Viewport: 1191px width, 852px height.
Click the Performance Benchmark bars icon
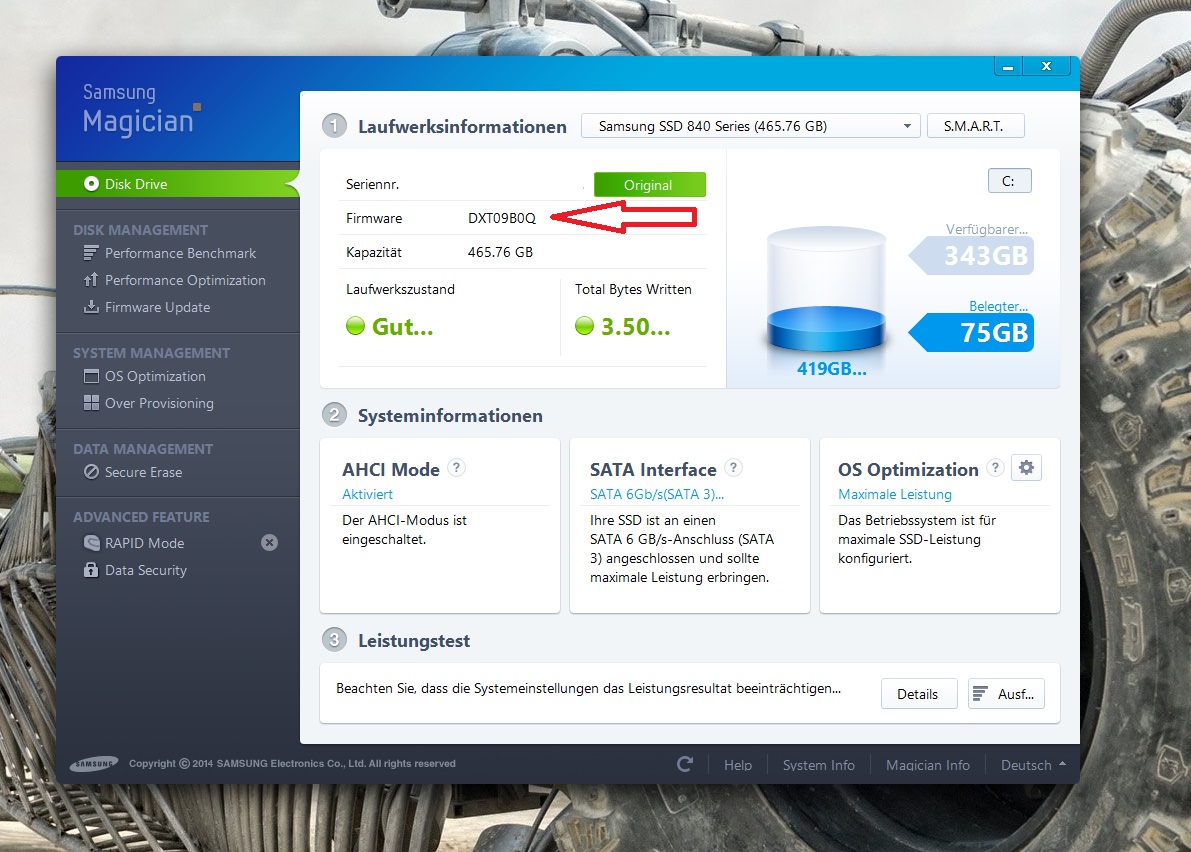tap(91, 253)
